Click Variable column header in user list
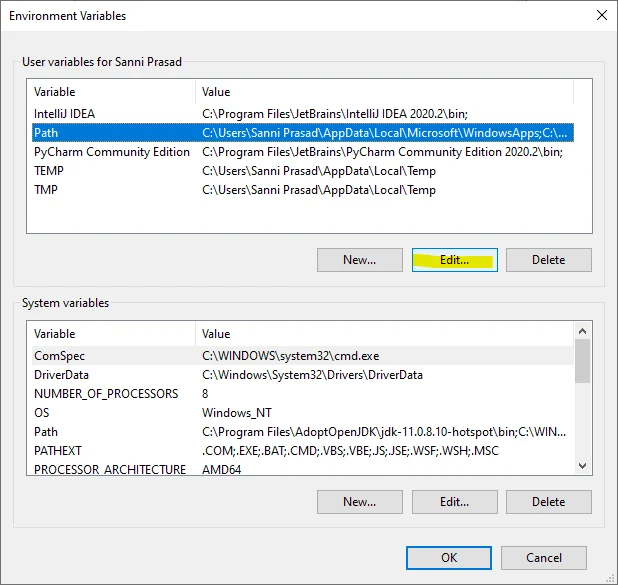The width and height of the screenshot is (618, 585). tap(114, 92)
